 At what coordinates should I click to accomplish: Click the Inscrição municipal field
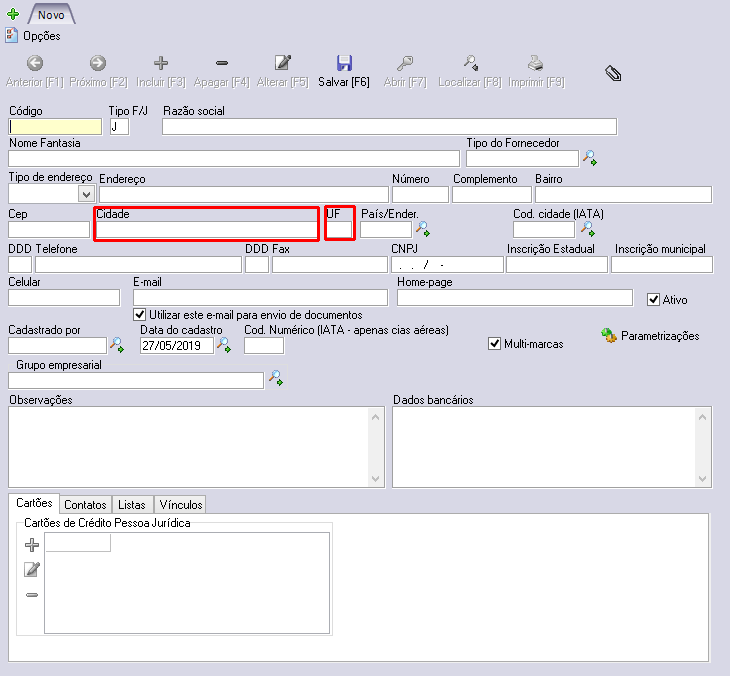coord(662,264)
